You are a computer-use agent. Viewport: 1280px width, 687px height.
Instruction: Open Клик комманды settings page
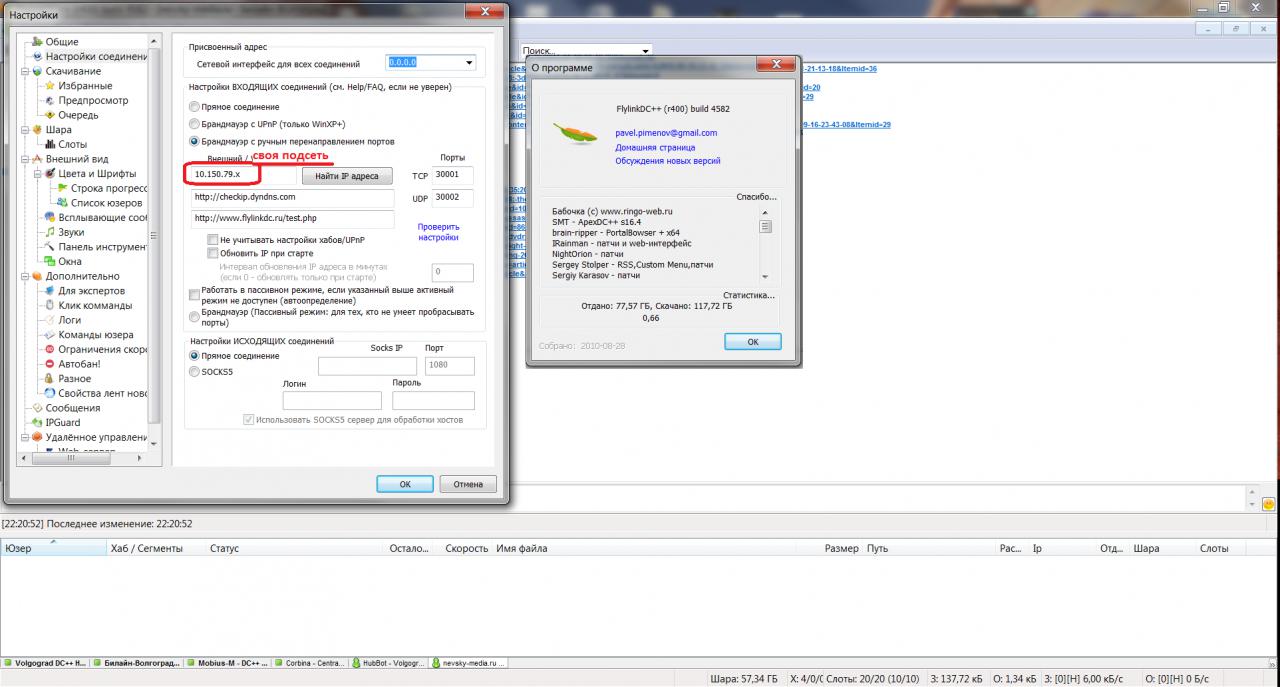94,305
